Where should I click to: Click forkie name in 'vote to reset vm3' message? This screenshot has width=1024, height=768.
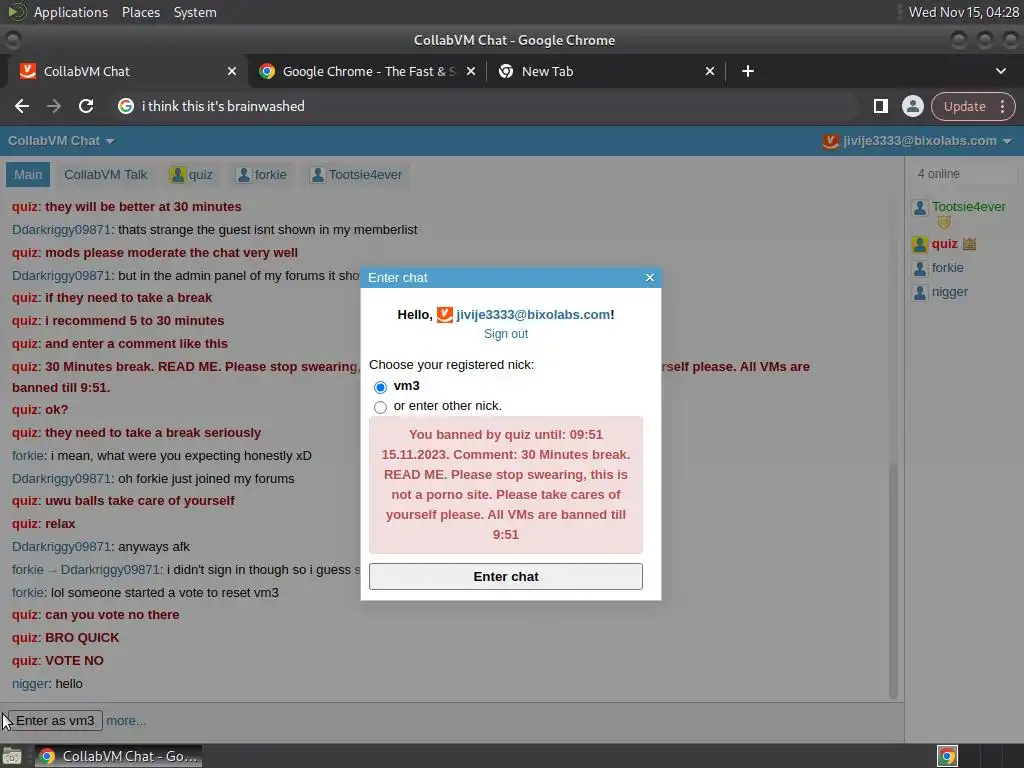pos(27,593)
